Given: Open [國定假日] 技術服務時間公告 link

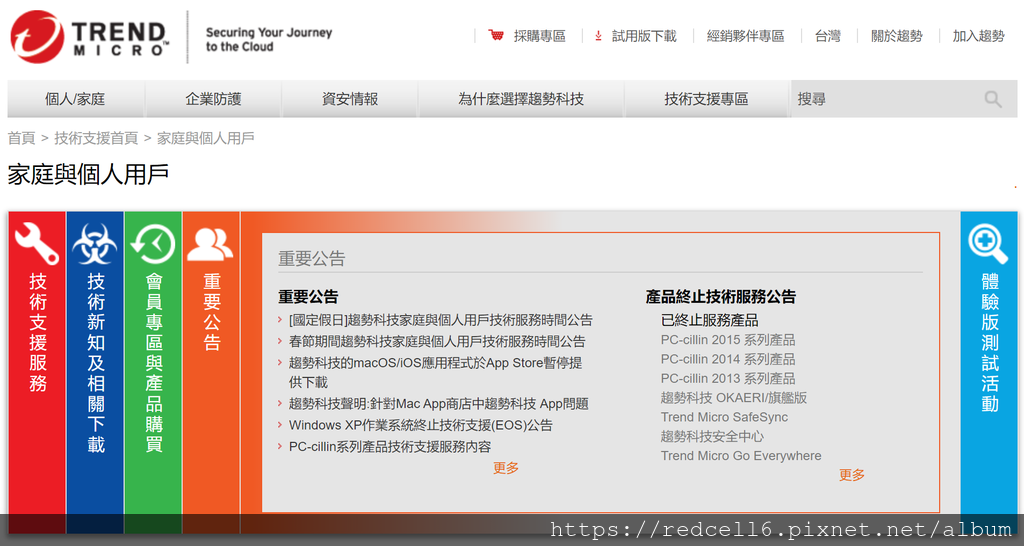Looking at the screenshot, I should (x=441, y=320).
